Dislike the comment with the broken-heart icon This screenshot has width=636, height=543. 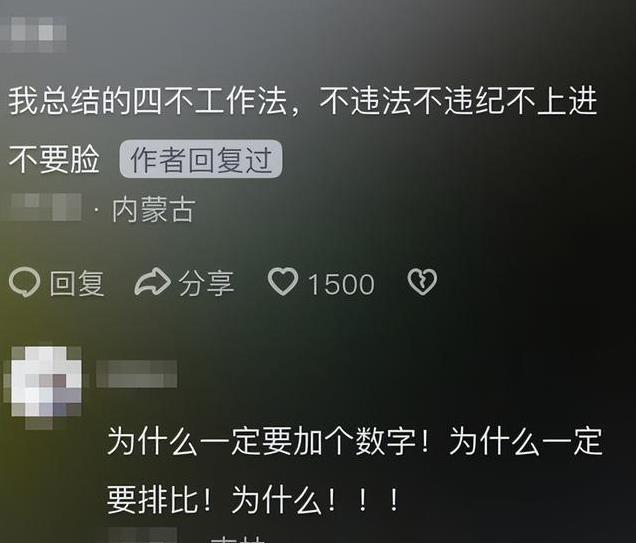click(x=422, y=281)
